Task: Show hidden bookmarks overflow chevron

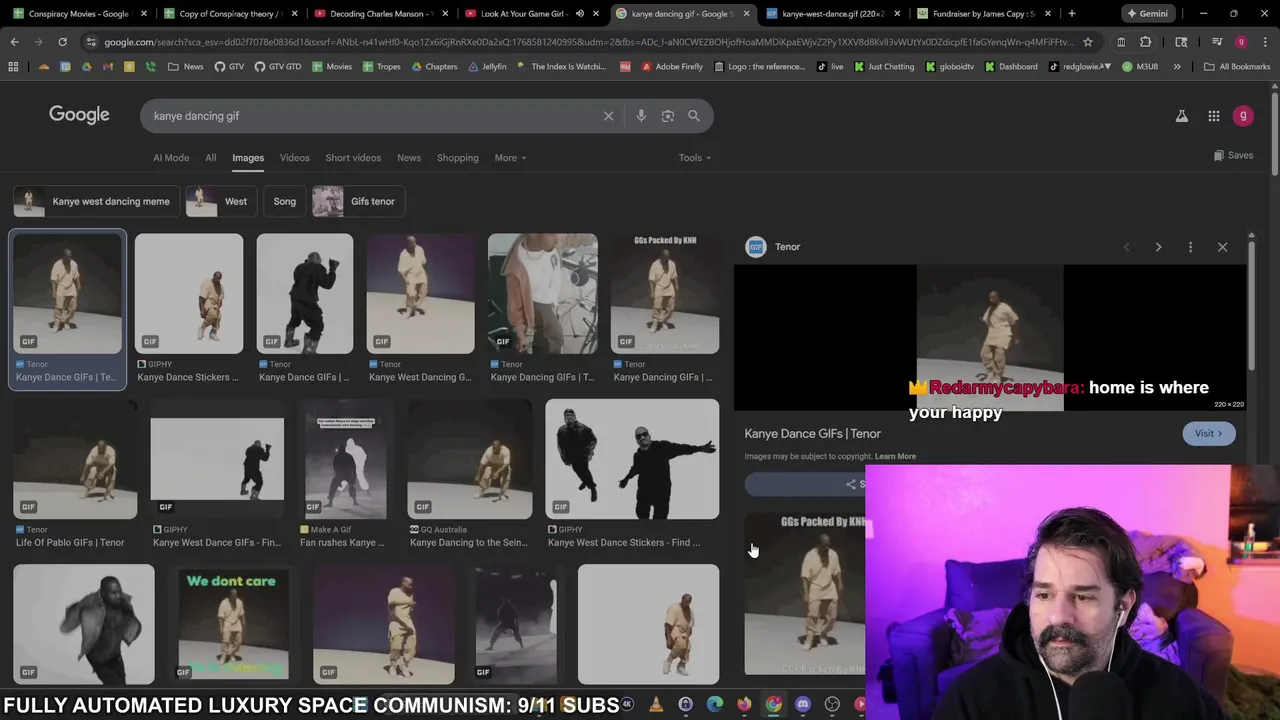Action: [x=1177, y=66]
